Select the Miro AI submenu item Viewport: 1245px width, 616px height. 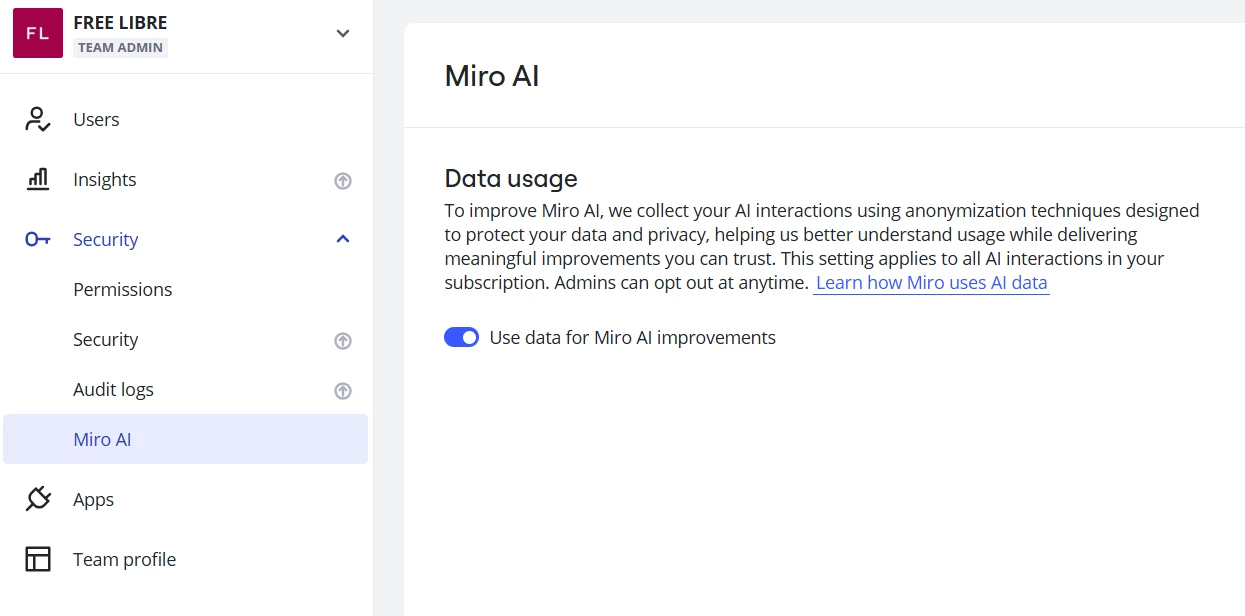tap(186, 440)
